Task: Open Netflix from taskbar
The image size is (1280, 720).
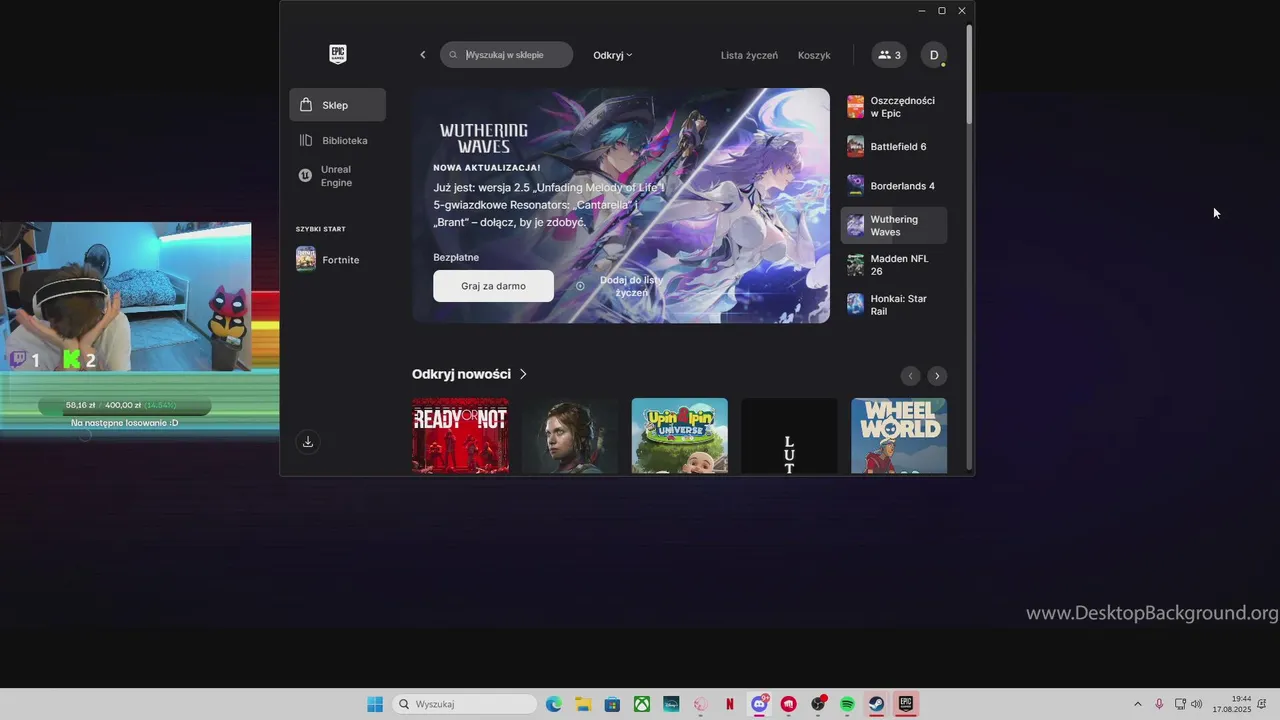Action: pyautogui.click(x=730, y=704)
